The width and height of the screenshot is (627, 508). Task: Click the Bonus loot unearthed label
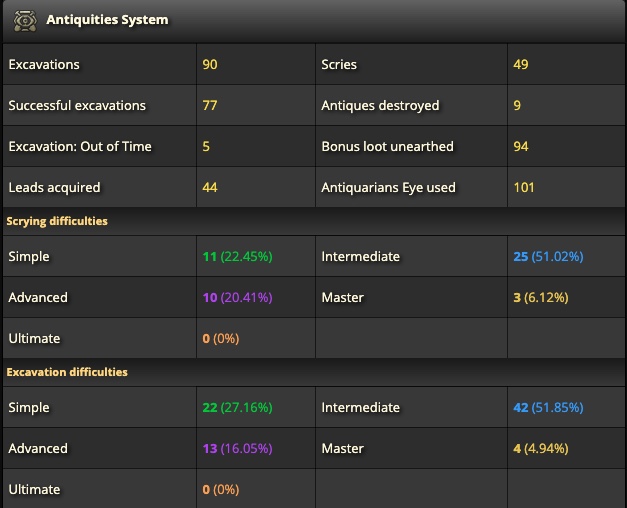(387, 146)
